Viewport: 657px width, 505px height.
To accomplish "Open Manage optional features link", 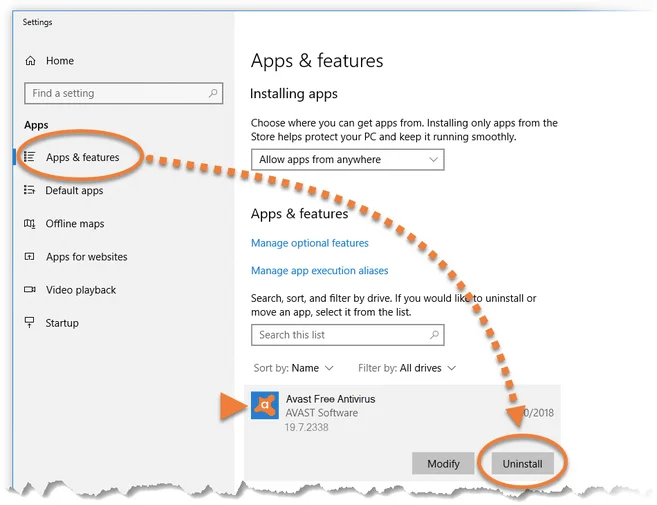I will [310, 243].
